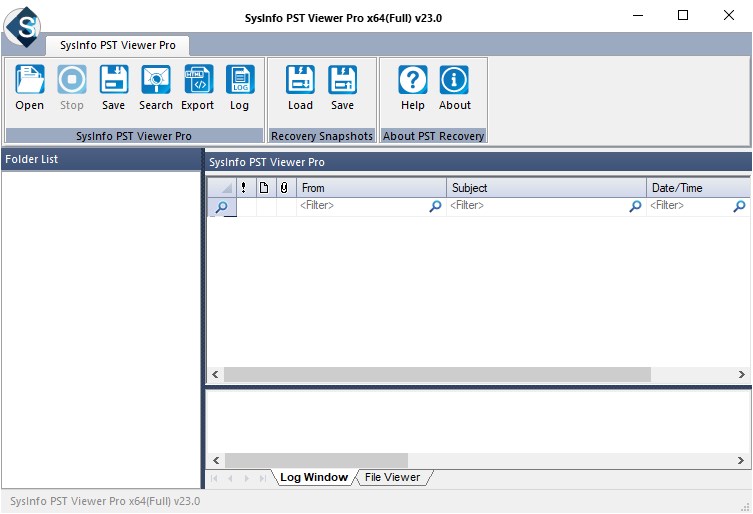
Task: Save a snapshot in the Recovery Snapshots group
Action: point(342,88)
